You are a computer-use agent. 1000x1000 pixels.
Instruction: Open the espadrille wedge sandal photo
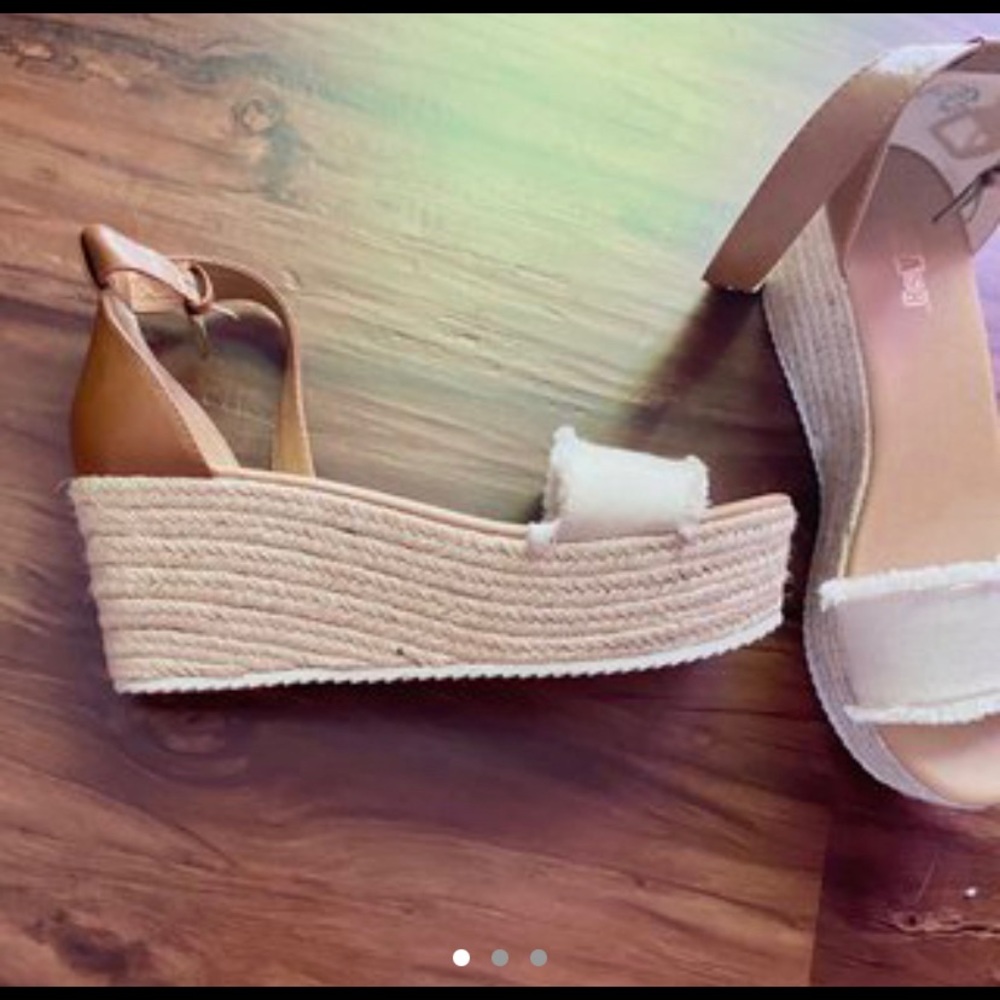[x=500, y=500]
